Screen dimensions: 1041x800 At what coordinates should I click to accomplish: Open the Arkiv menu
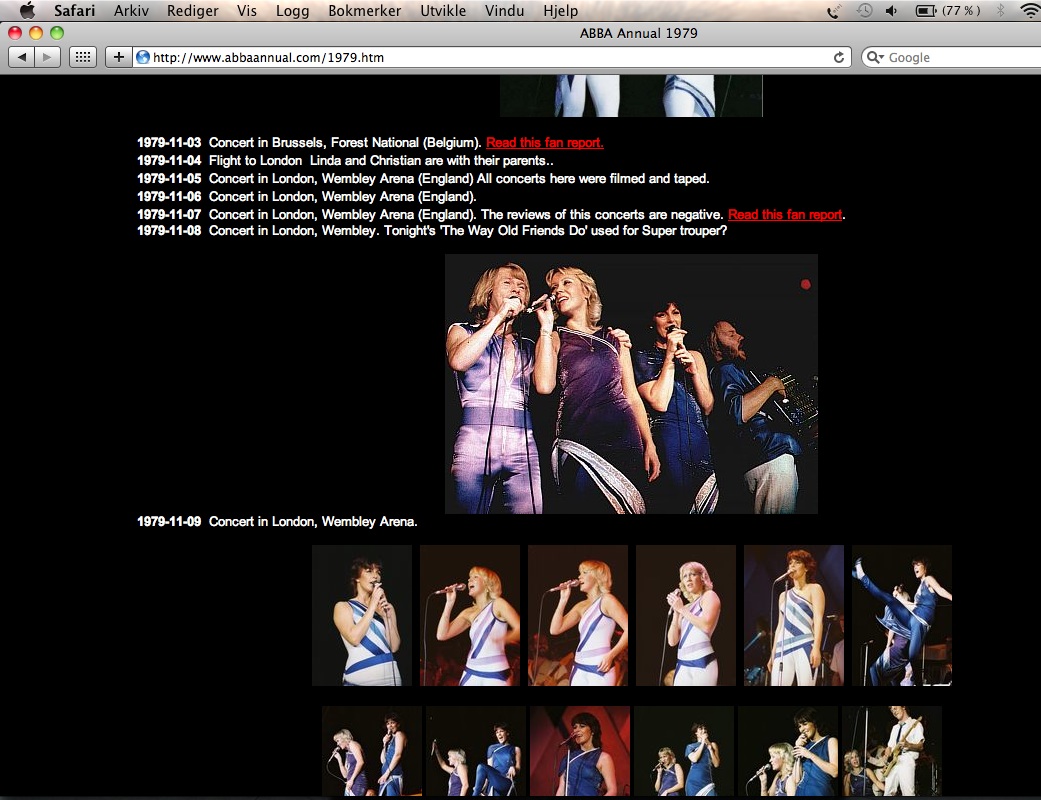click(131, 11)
